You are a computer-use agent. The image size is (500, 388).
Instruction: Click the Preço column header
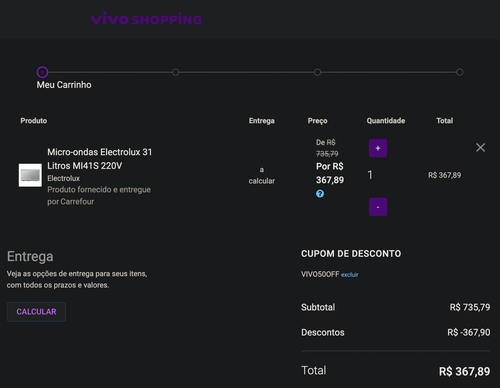(317, 121)
